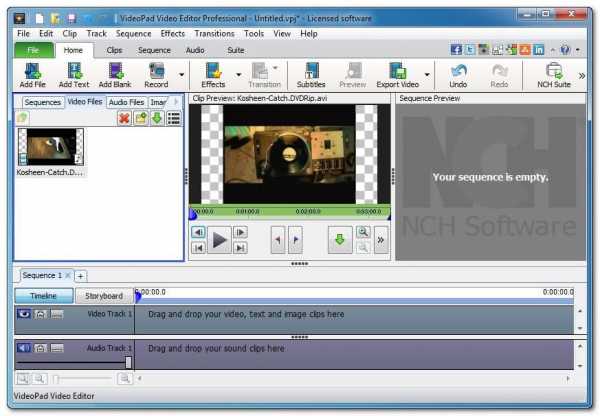
Task: Open the NCH Suite toolbar icon
Action: 554,75
